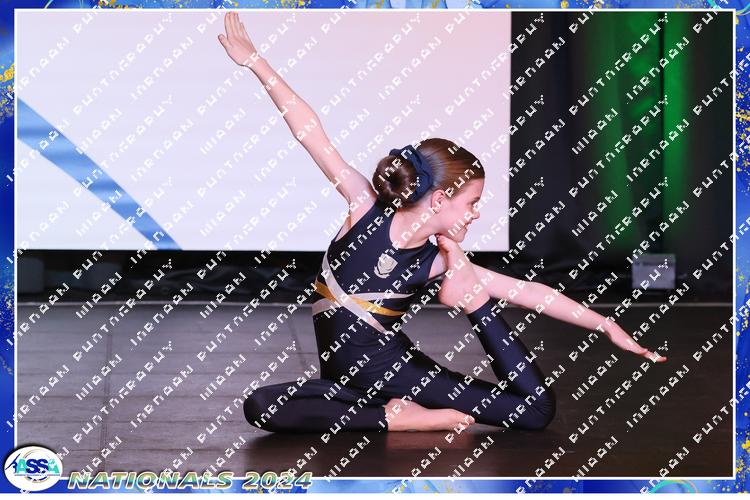Open the gymnast floor routine photo
The width and height of the screenshot is (750, 500).
coord(375,244)
